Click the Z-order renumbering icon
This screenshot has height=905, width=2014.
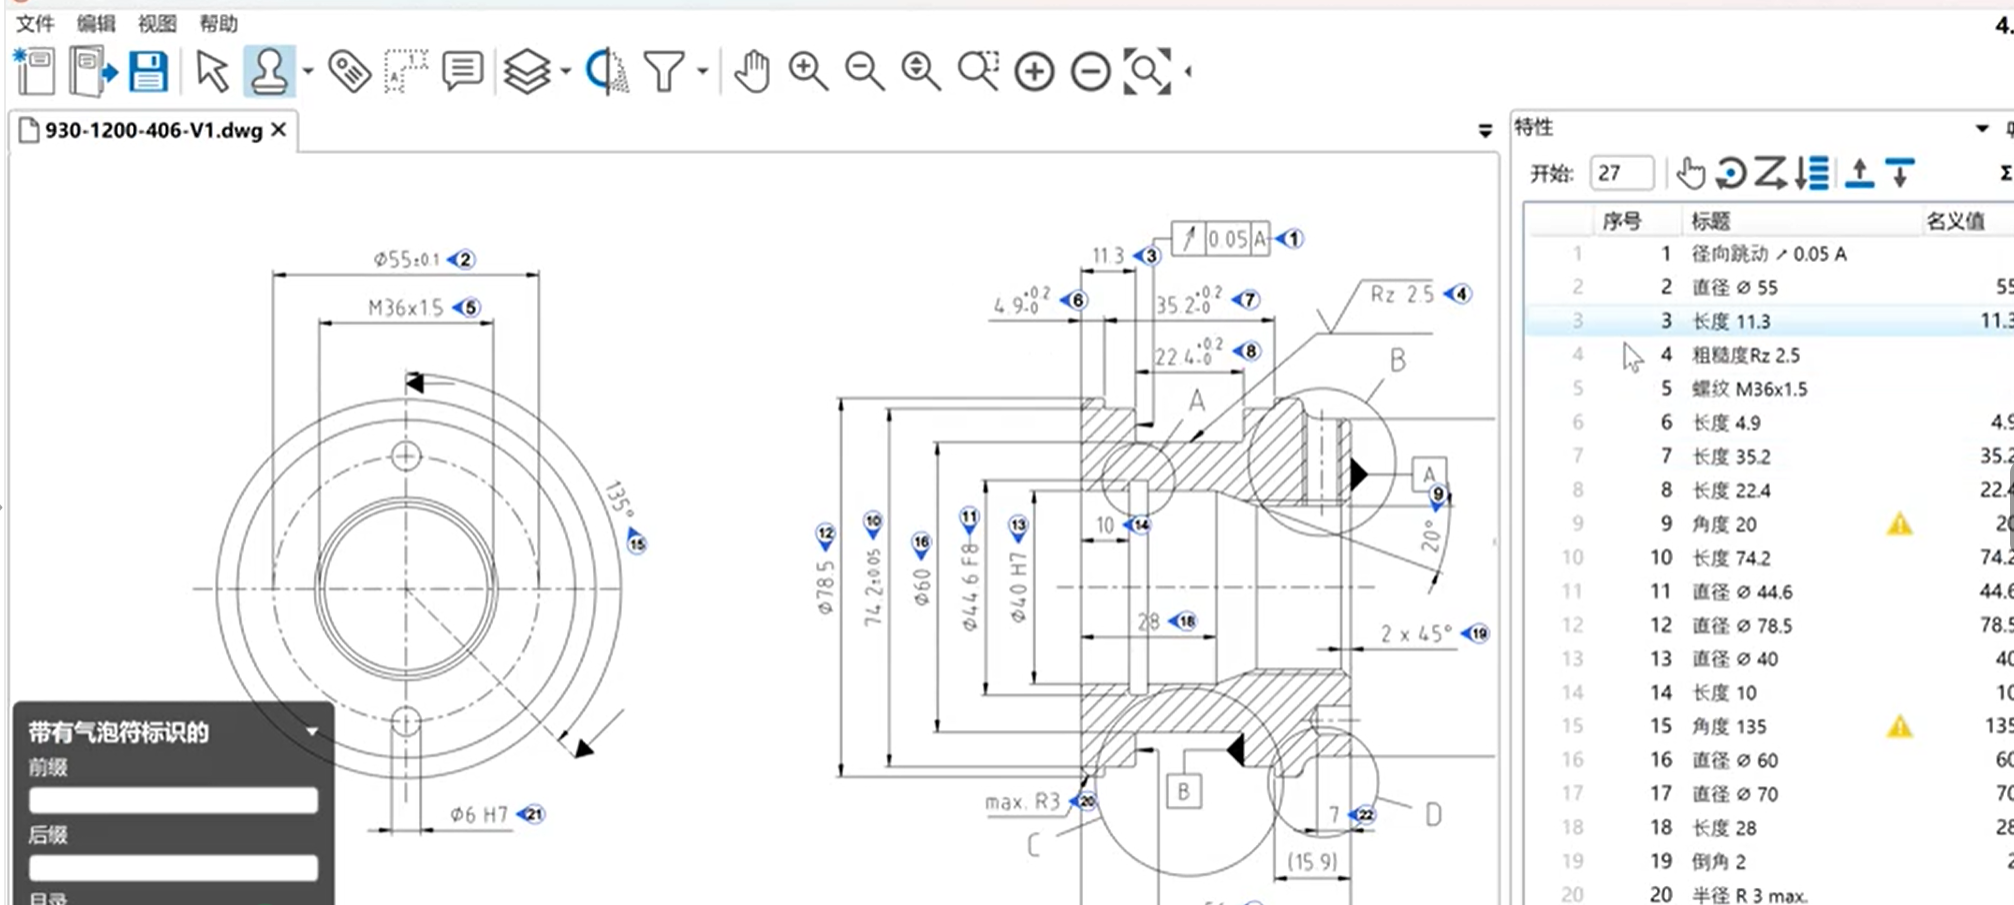pyautogui.click(x=1770, y=173)
